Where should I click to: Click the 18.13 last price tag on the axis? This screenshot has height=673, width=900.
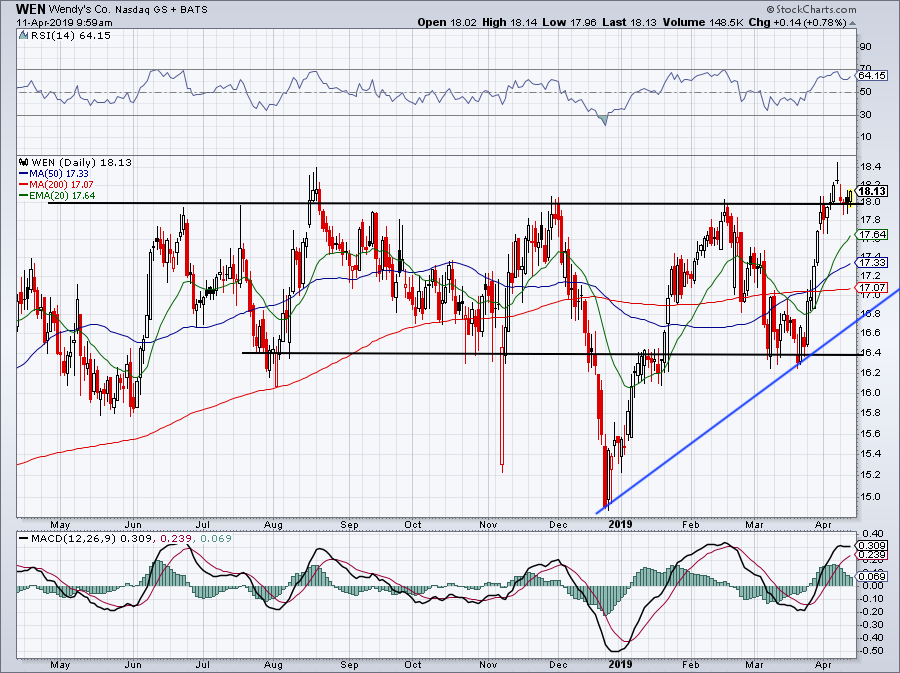click(872, 191)
